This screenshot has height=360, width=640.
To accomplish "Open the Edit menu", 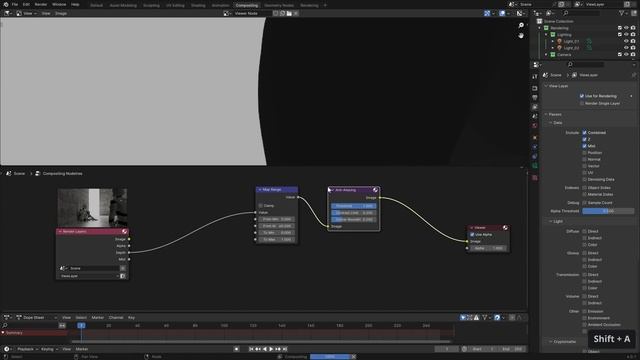I will pos(26,4).
